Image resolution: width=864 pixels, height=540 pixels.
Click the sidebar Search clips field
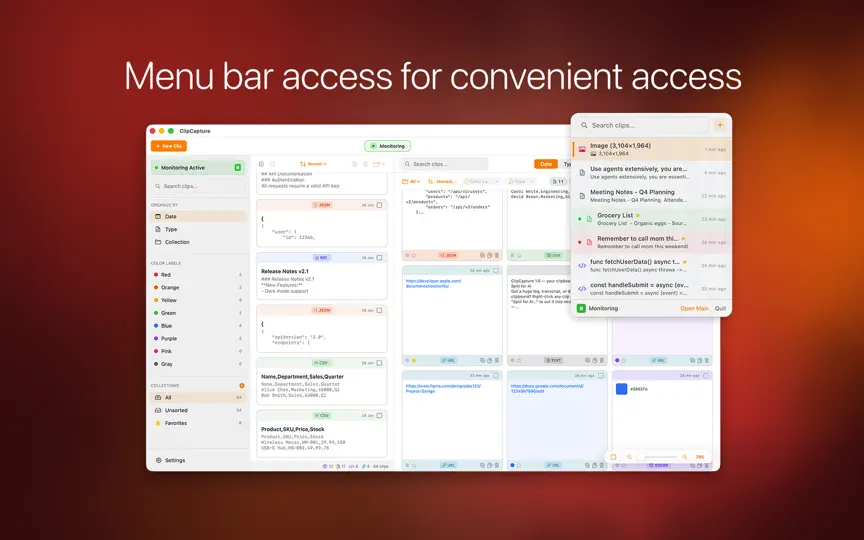(x=198, y=186)
